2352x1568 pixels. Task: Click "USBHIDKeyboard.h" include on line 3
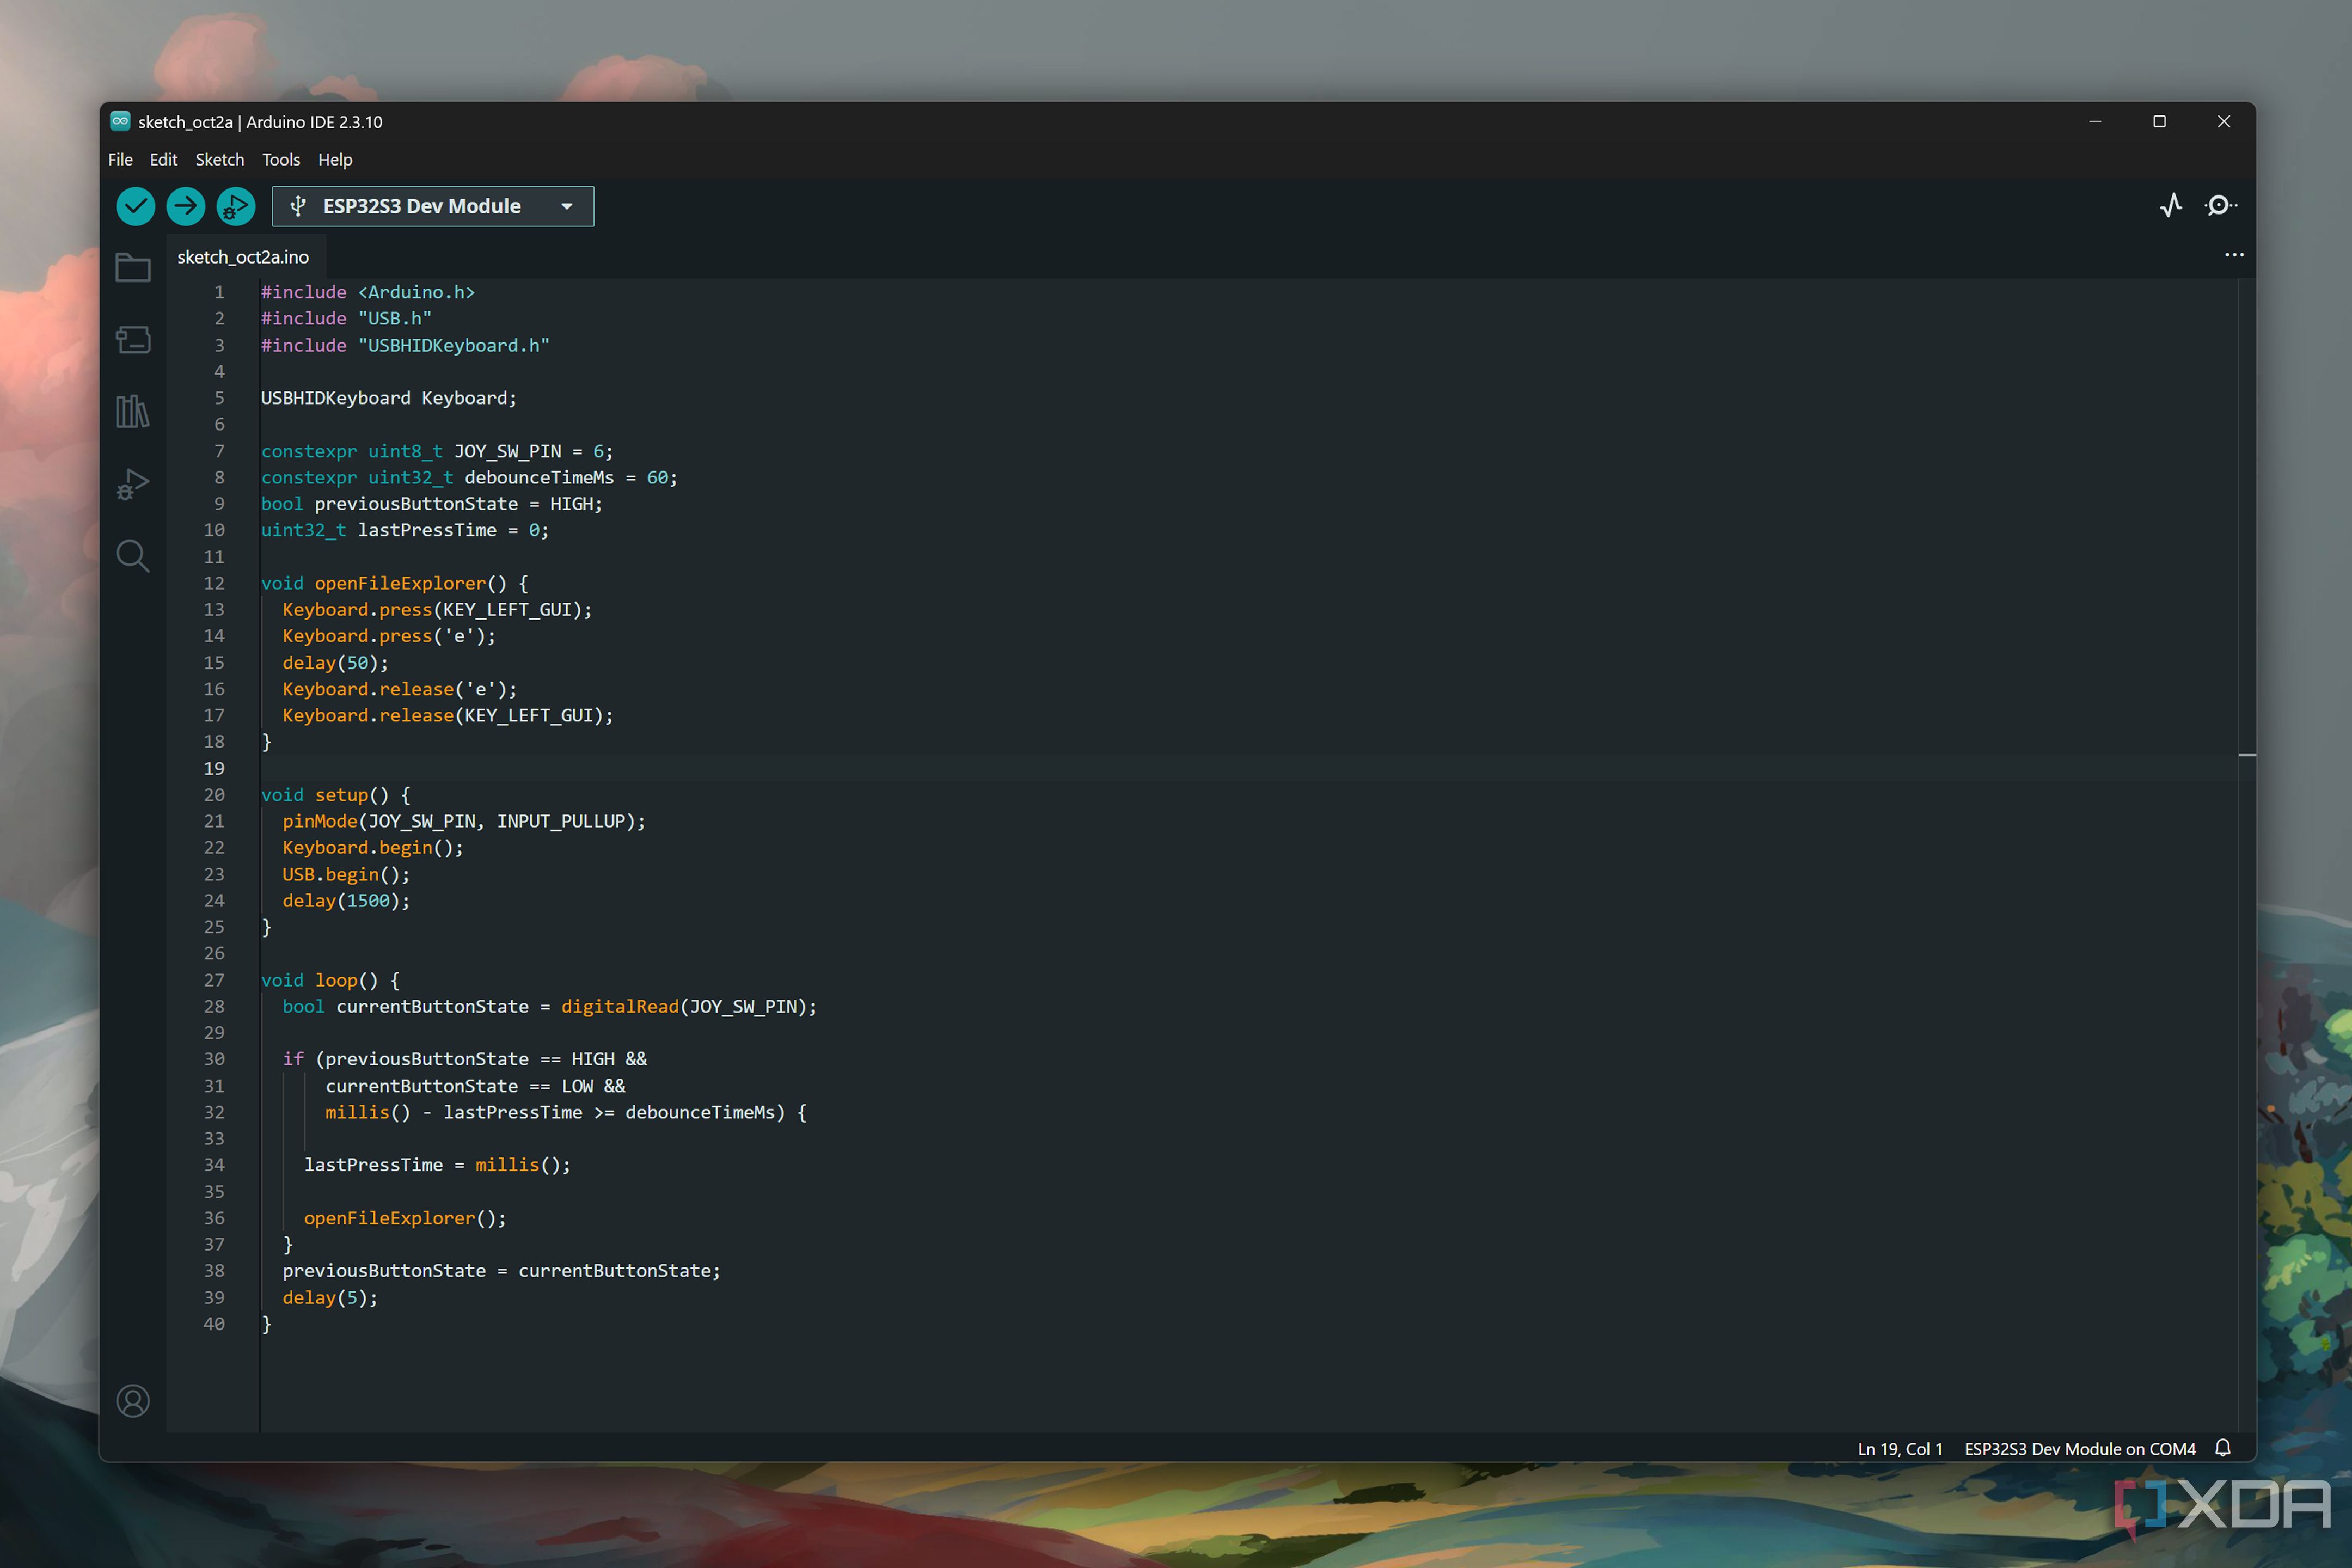454,345
